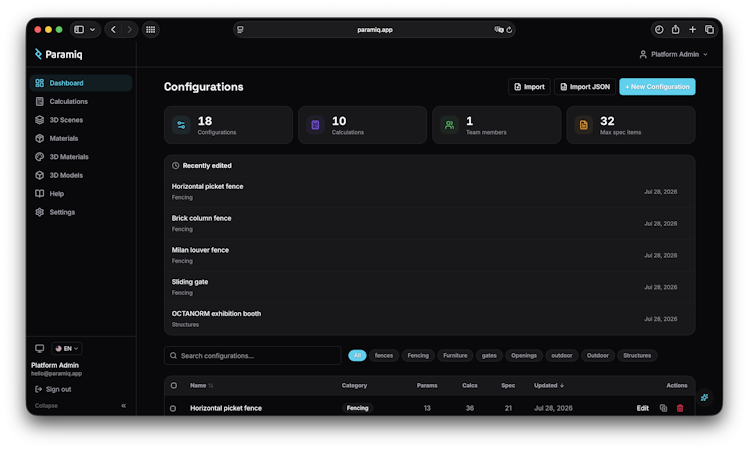Sort table by Updated column
The width and height of the screenshot is (749, 450).
pos(549,386)
